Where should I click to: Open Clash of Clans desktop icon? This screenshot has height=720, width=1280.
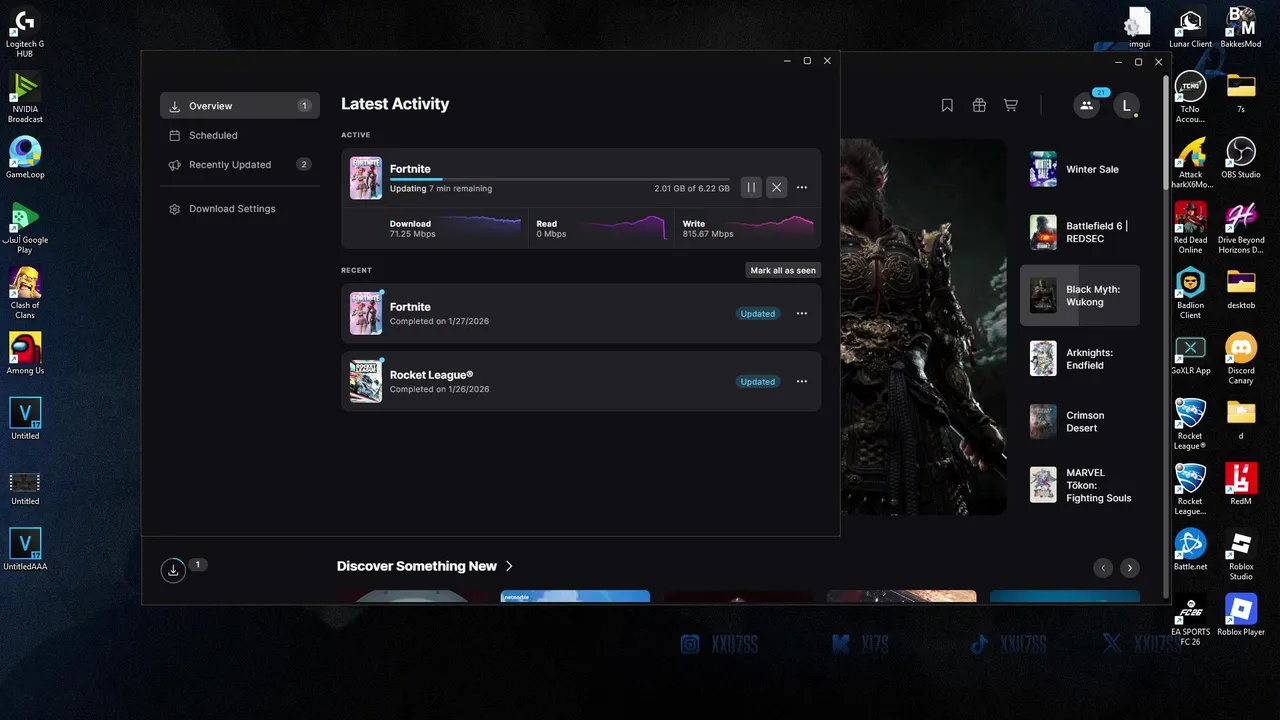point(25,293)
